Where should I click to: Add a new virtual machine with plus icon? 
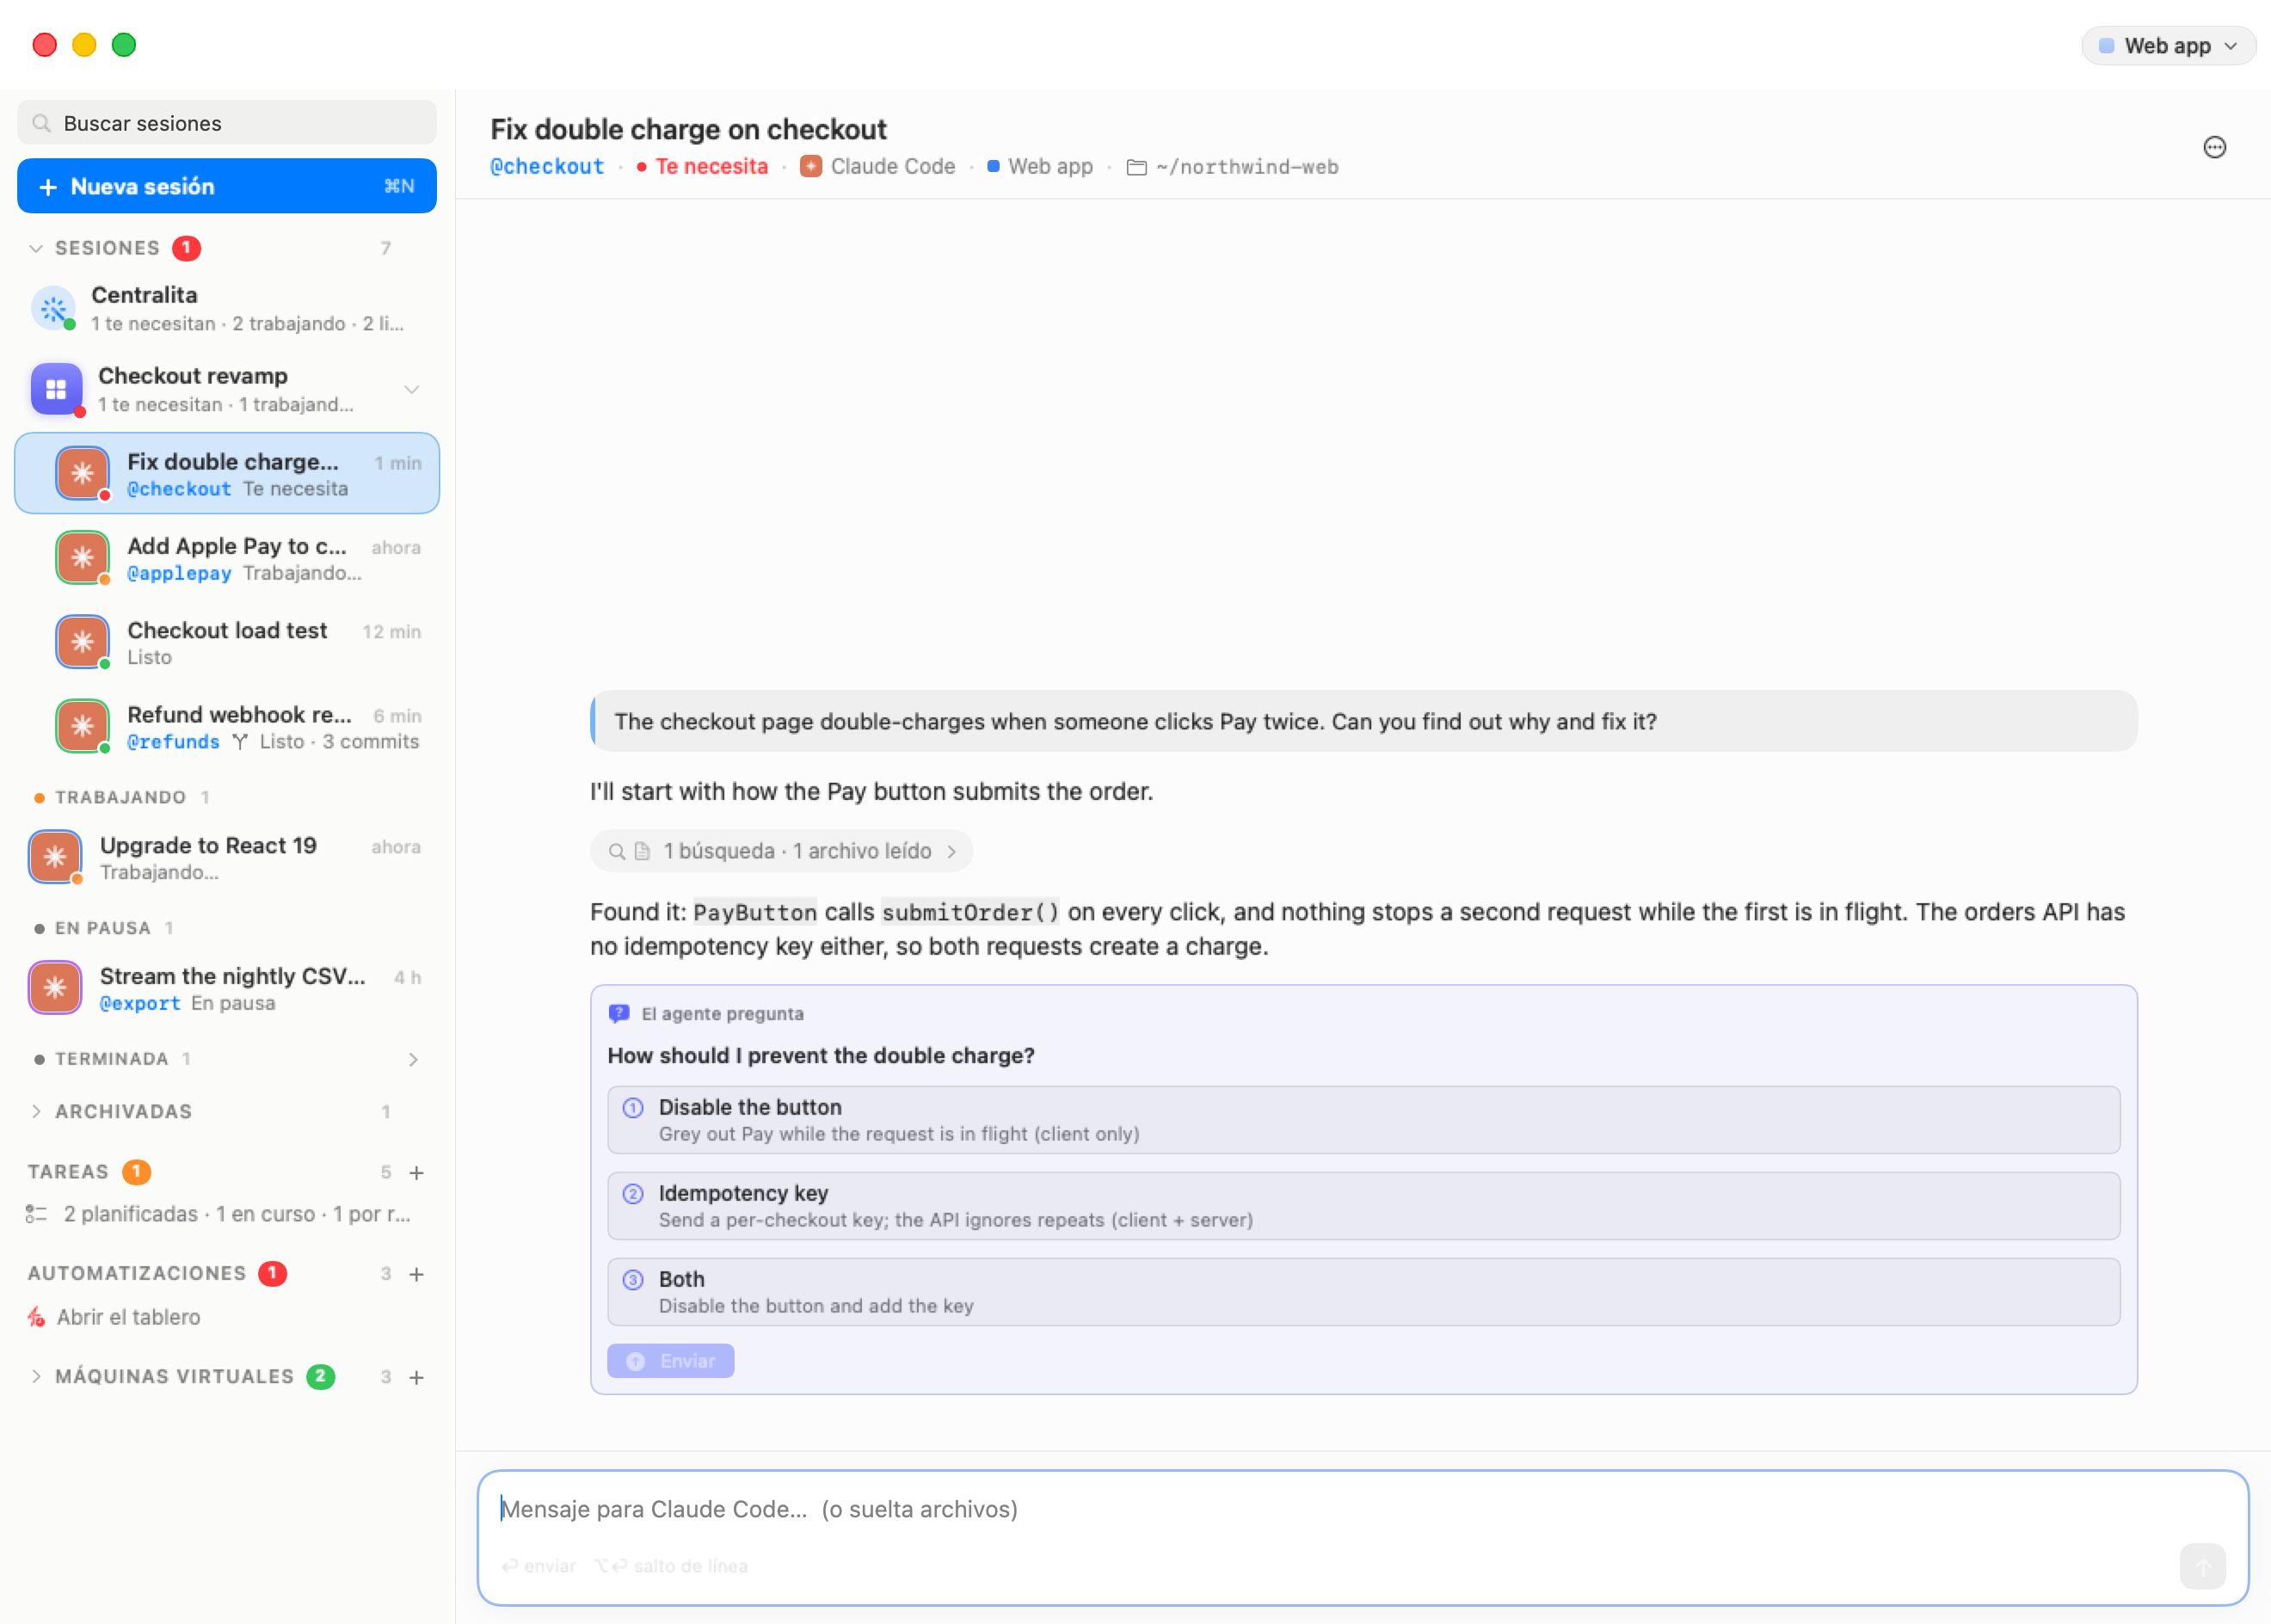coord(417,1377)
